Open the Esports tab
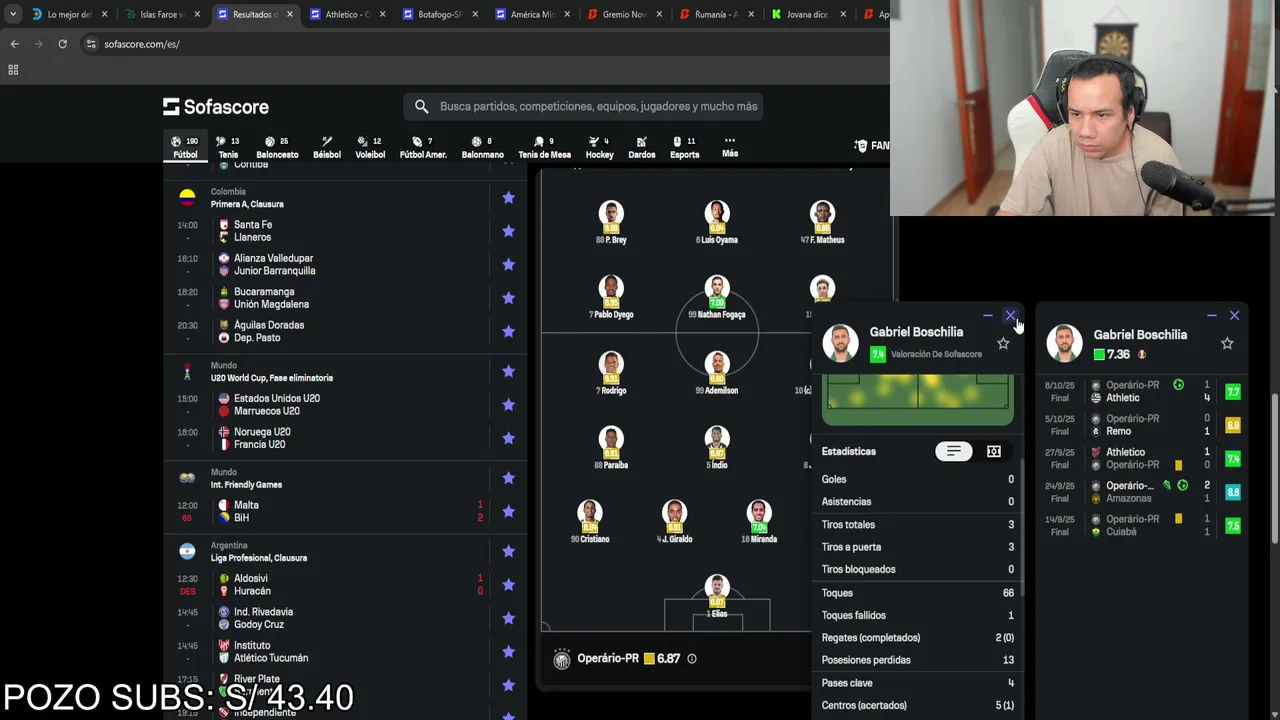 click(x=684, y=147)
